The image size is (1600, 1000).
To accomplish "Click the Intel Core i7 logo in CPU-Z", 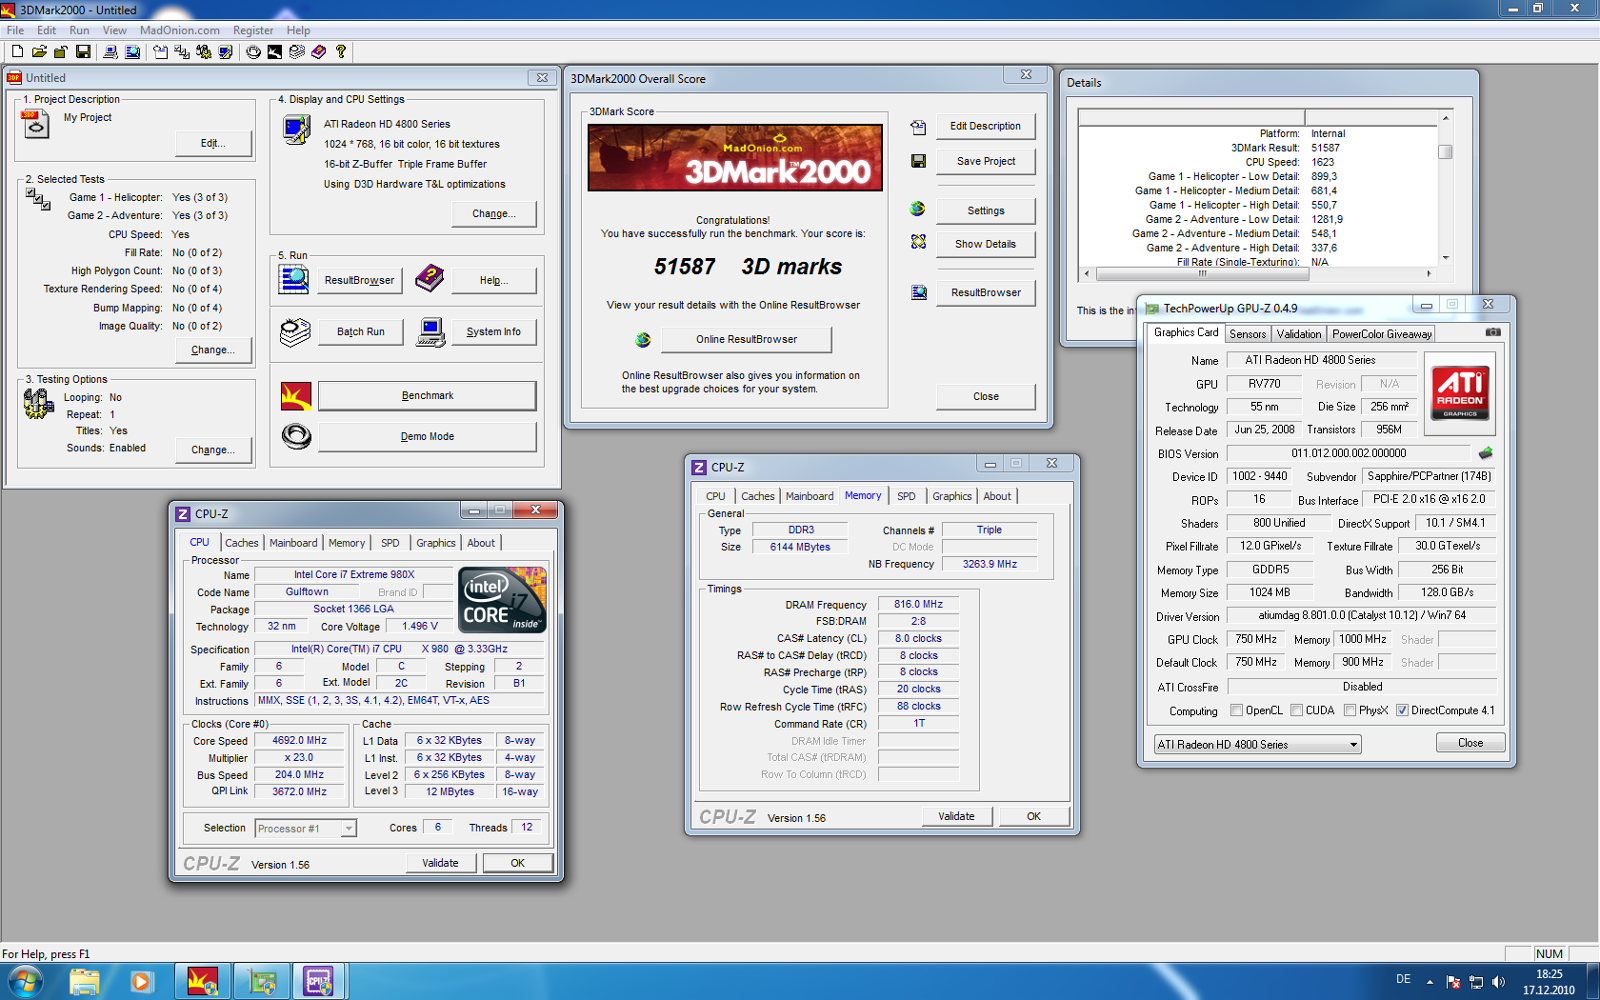I will click(x=502, y=600).
